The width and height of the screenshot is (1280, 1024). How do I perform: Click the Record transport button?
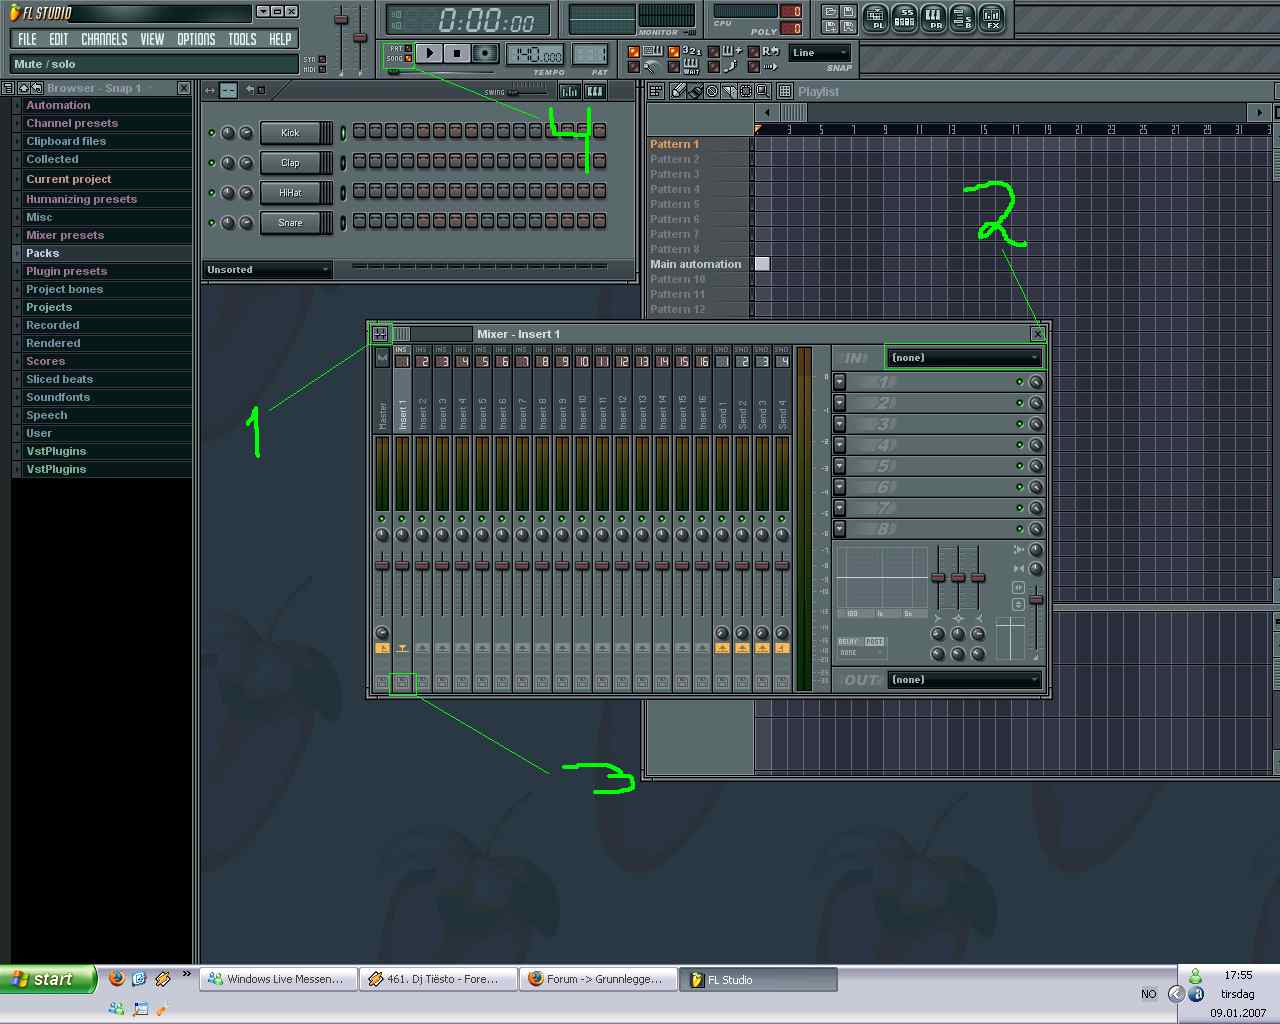485,53
